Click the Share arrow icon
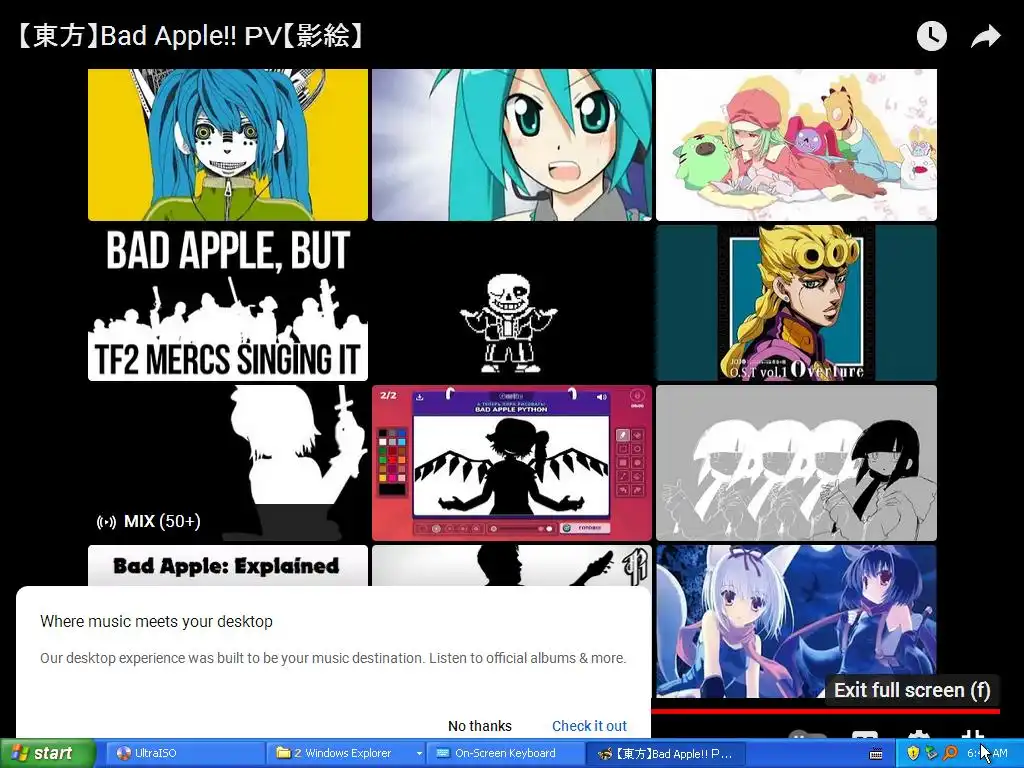The image size is (1024, 768). 985,37
